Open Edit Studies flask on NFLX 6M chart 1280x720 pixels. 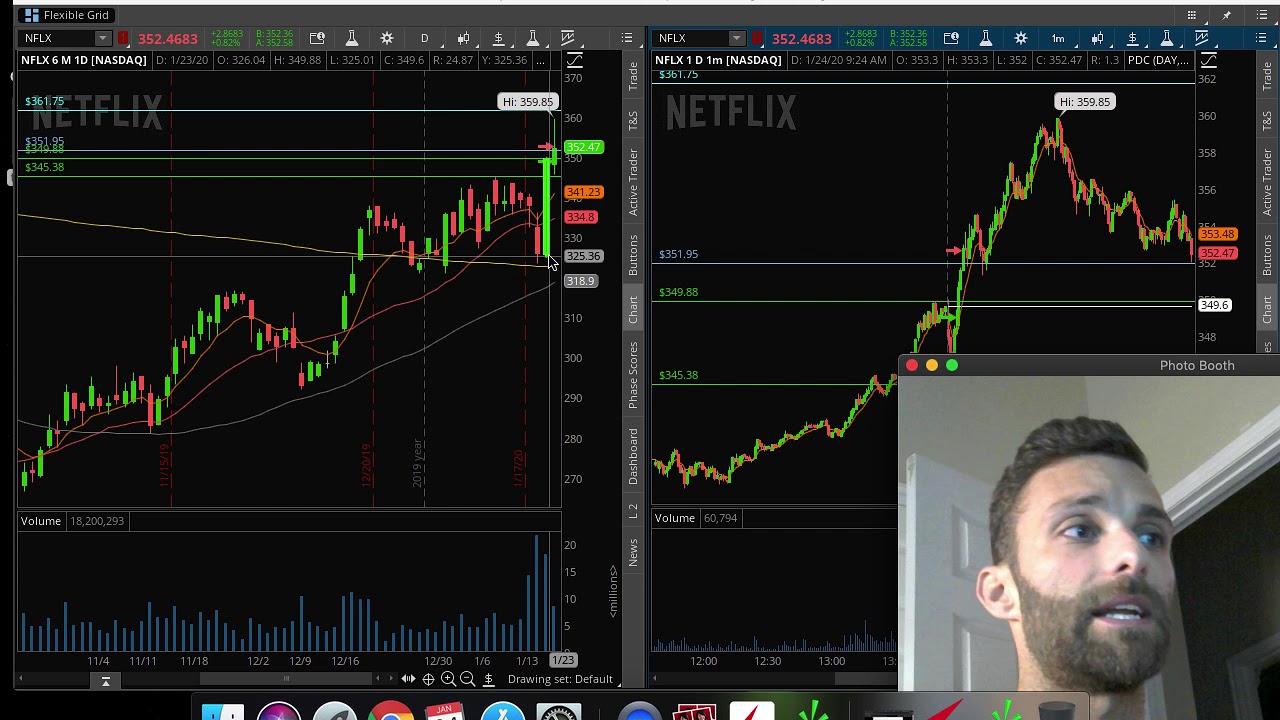(x=352, y=38)
